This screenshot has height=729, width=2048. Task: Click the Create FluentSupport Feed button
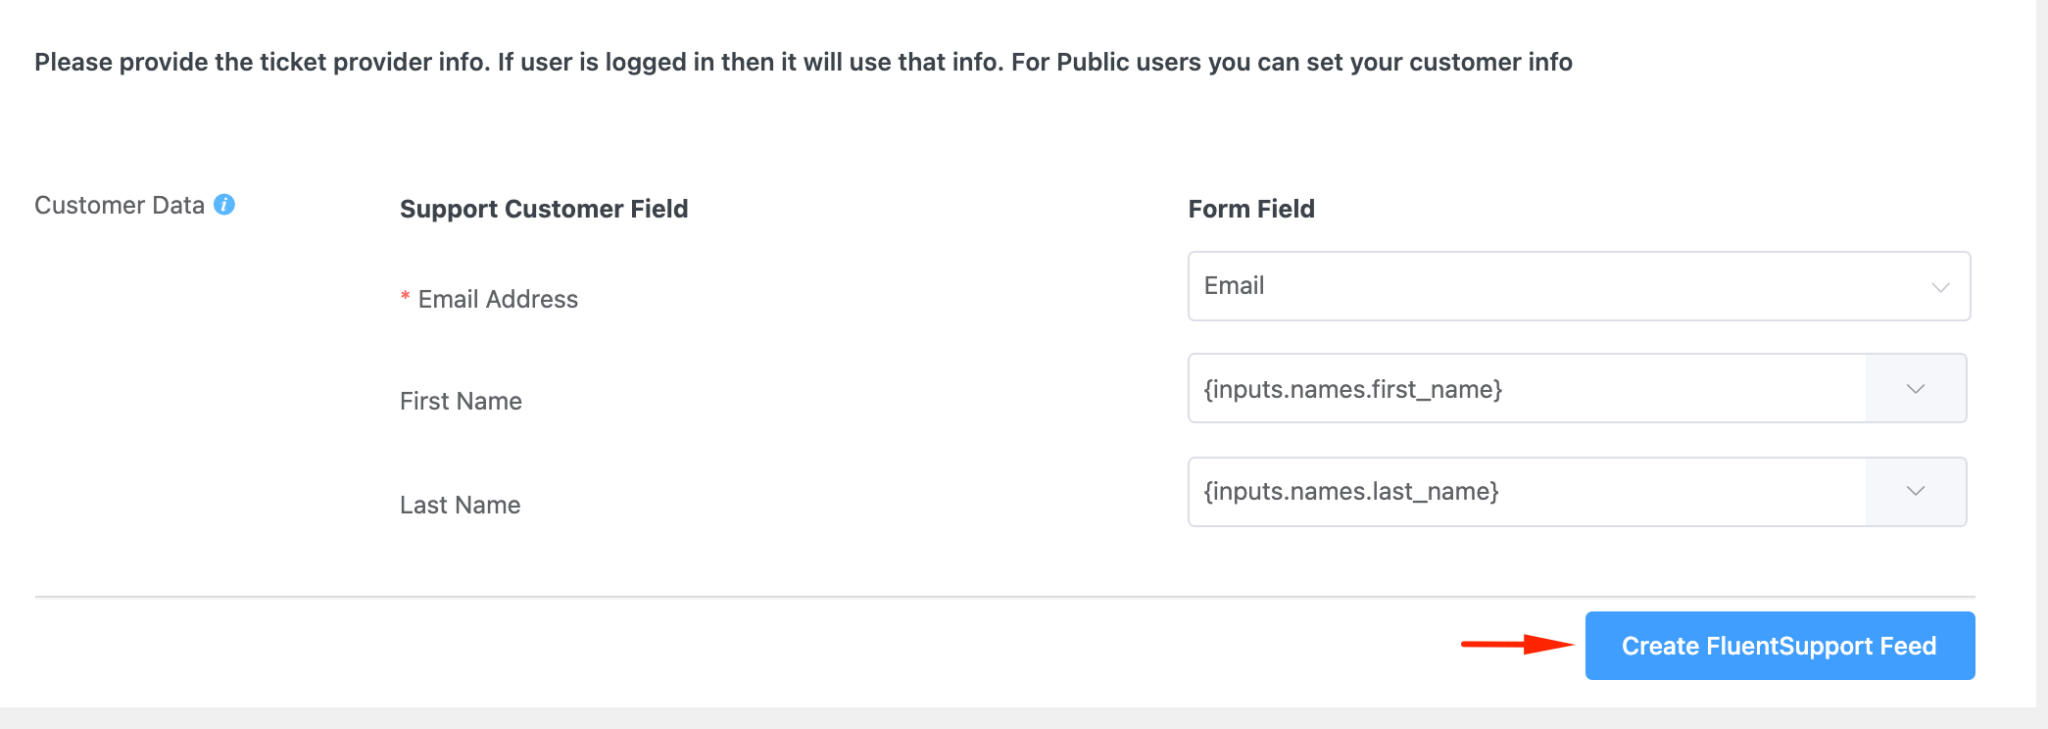click(1779, 645)
